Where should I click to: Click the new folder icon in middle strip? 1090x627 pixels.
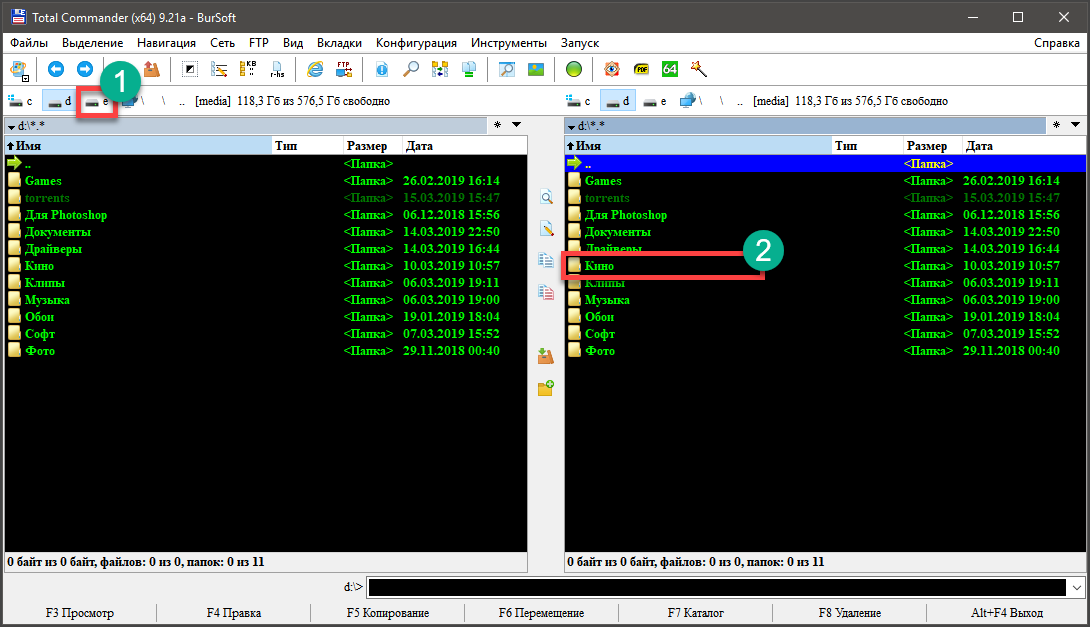[546, 388]
